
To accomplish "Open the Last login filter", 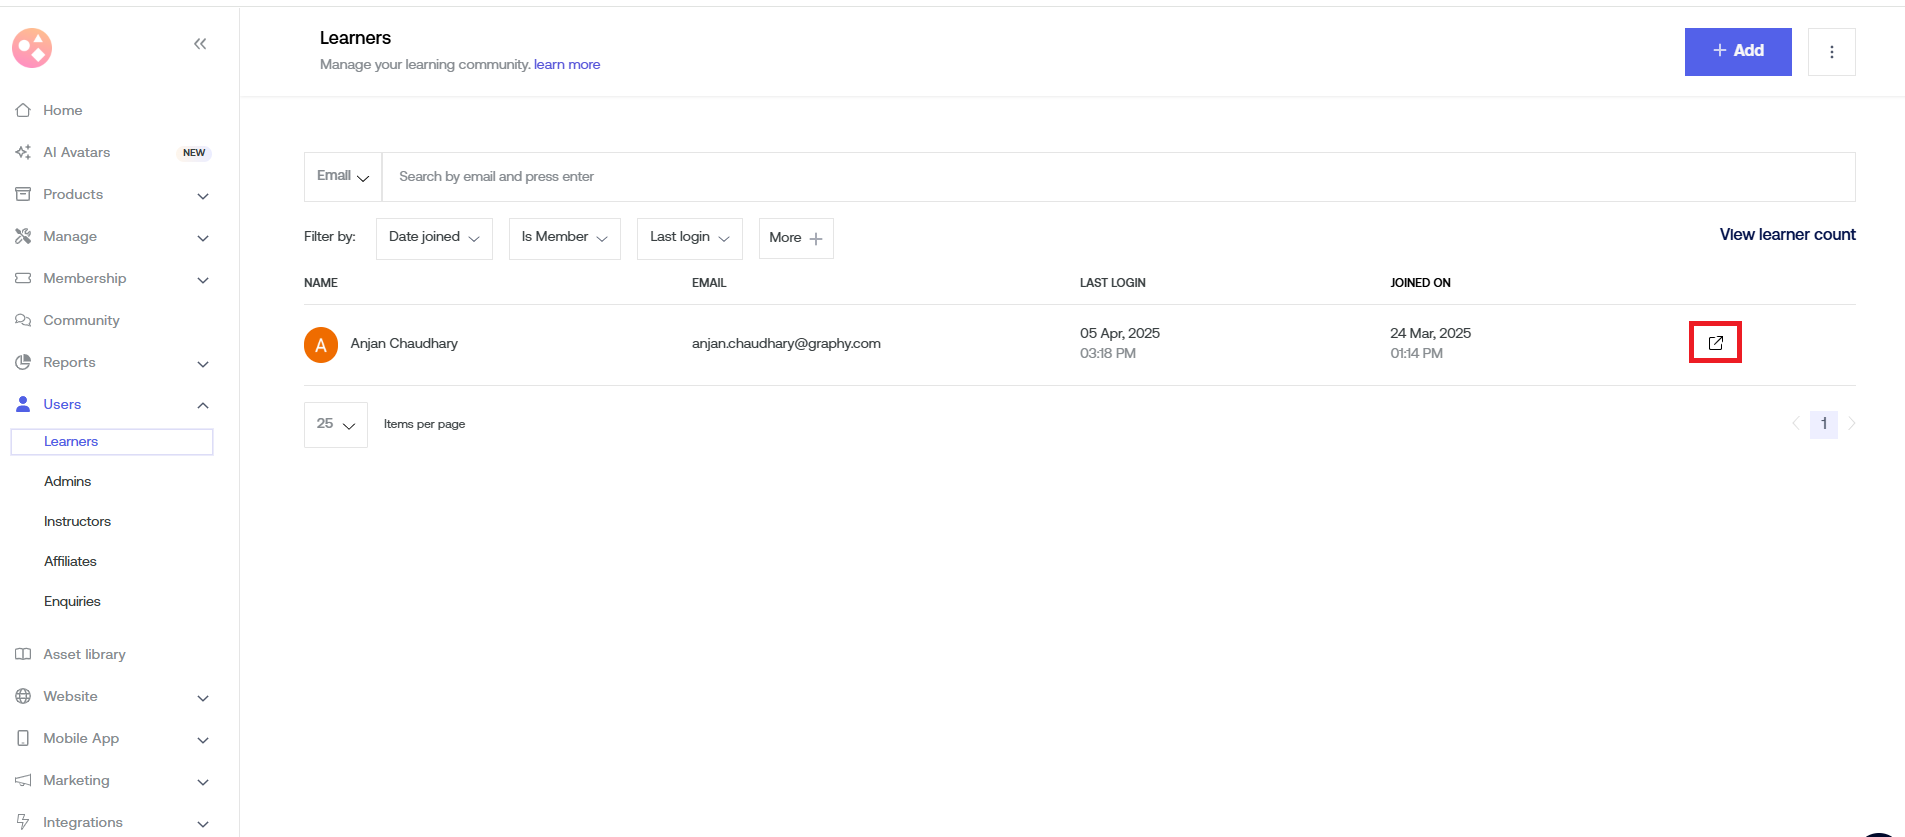I will coord(689,238).
